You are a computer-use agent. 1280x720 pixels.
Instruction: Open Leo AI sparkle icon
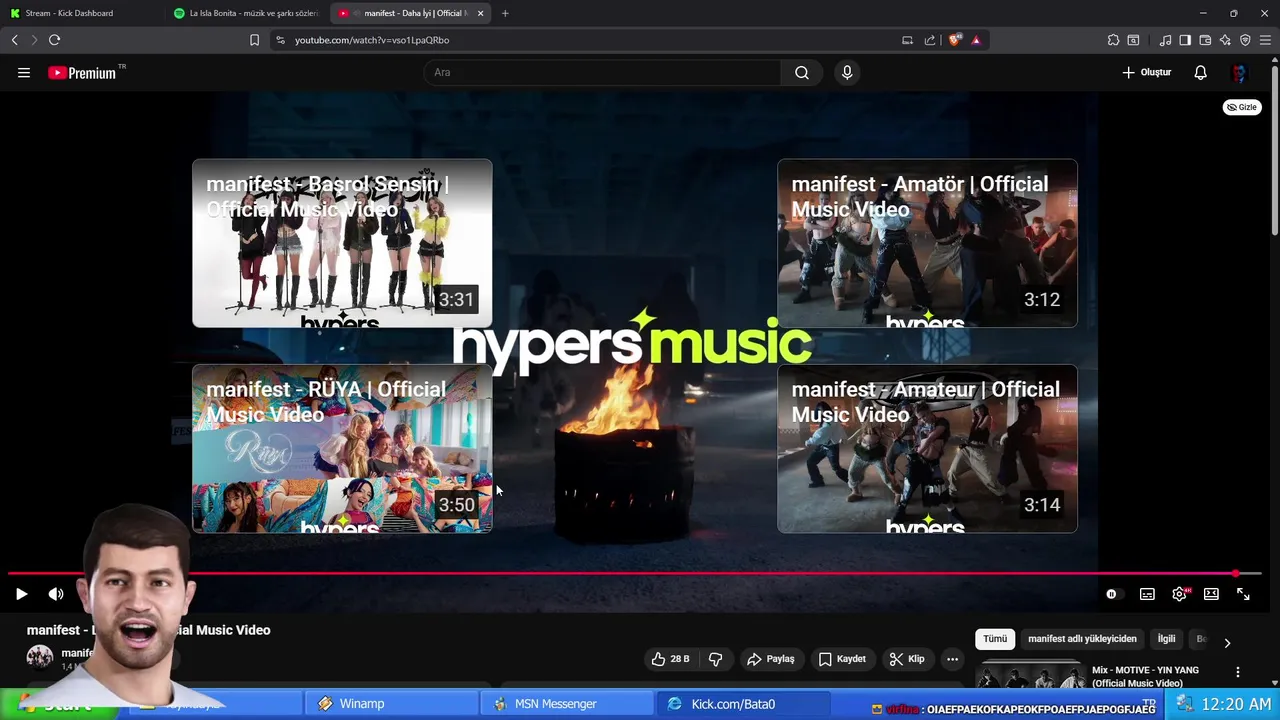coord(1225,40)
